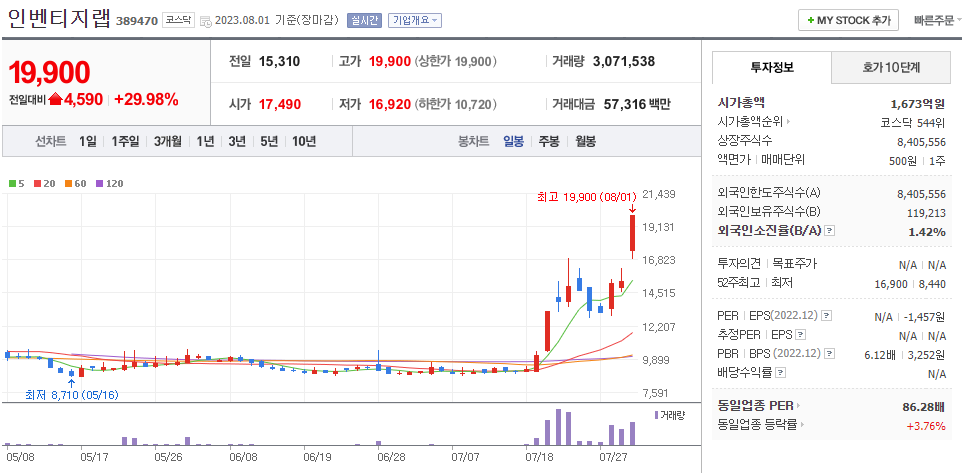Click the green 5-day moving average legend
Image resolution: width=971 pixels, height=473 pixels.
(17, 183)
